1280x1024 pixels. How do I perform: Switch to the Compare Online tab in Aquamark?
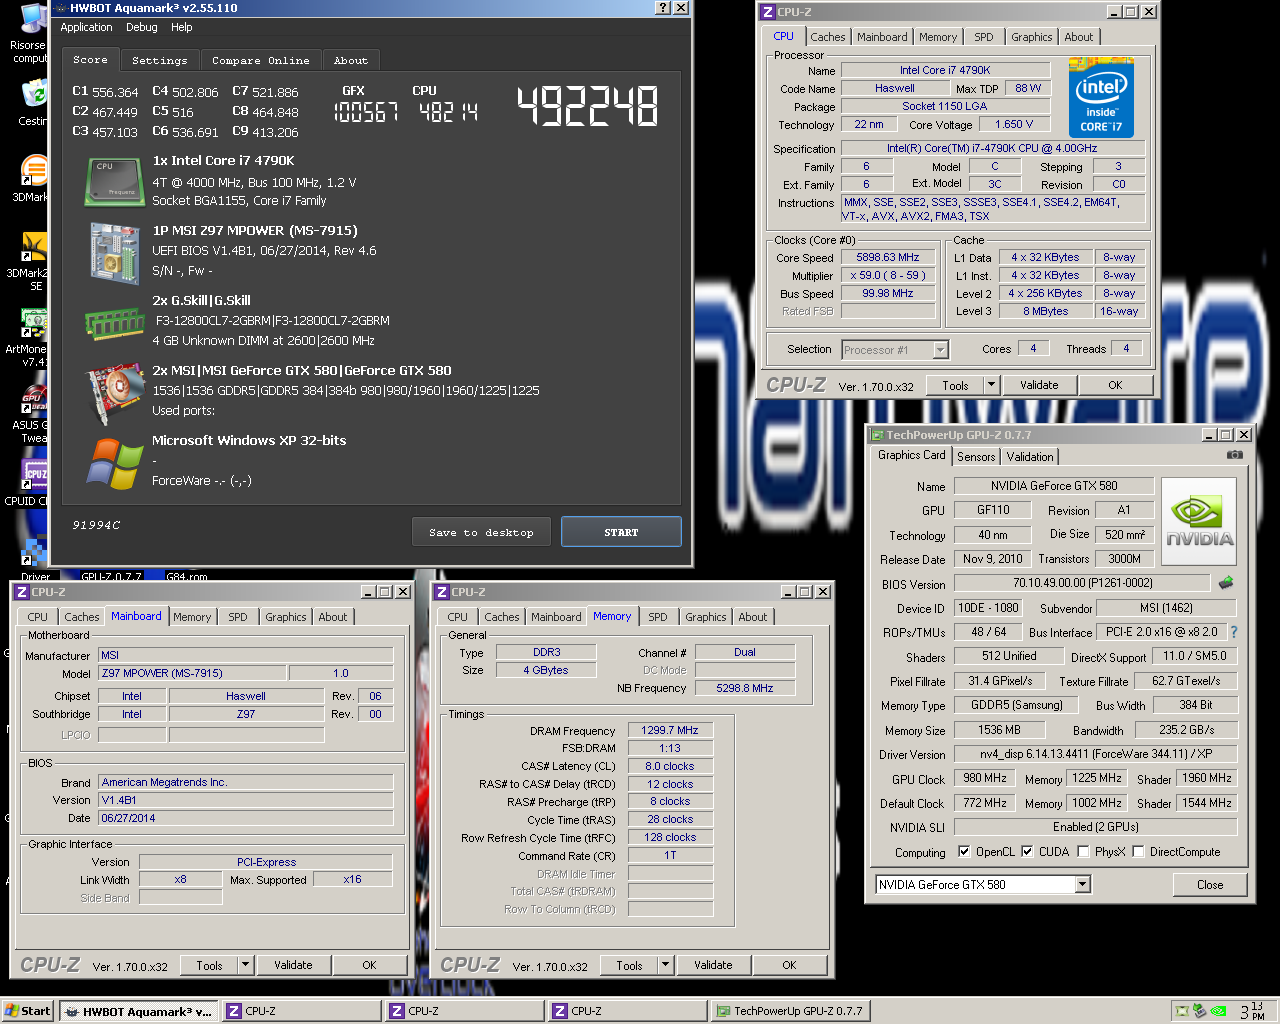[x=261, y=60]
